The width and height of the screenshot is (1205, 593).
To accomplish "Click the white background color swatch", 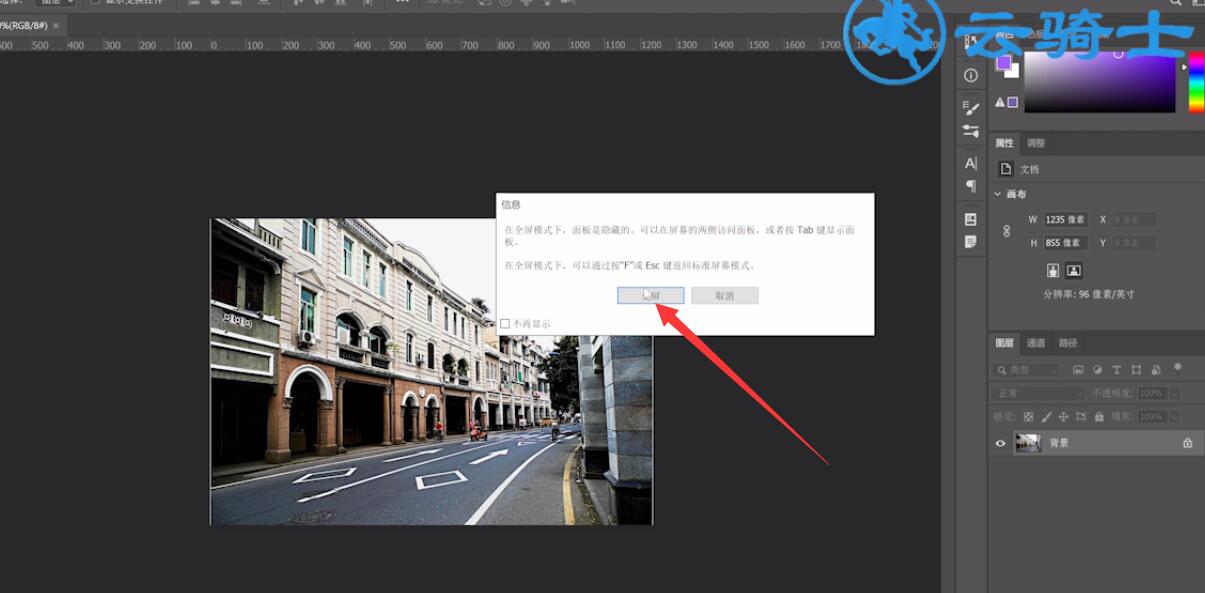I will click(x=1013, y=71).
